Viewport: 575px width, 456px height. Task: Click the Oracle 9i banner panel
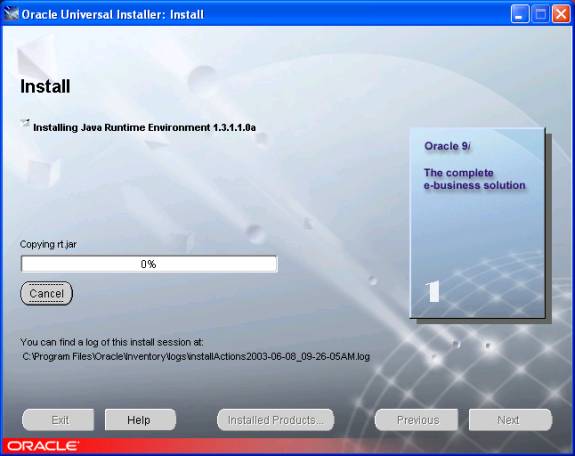tap(477, 222)
